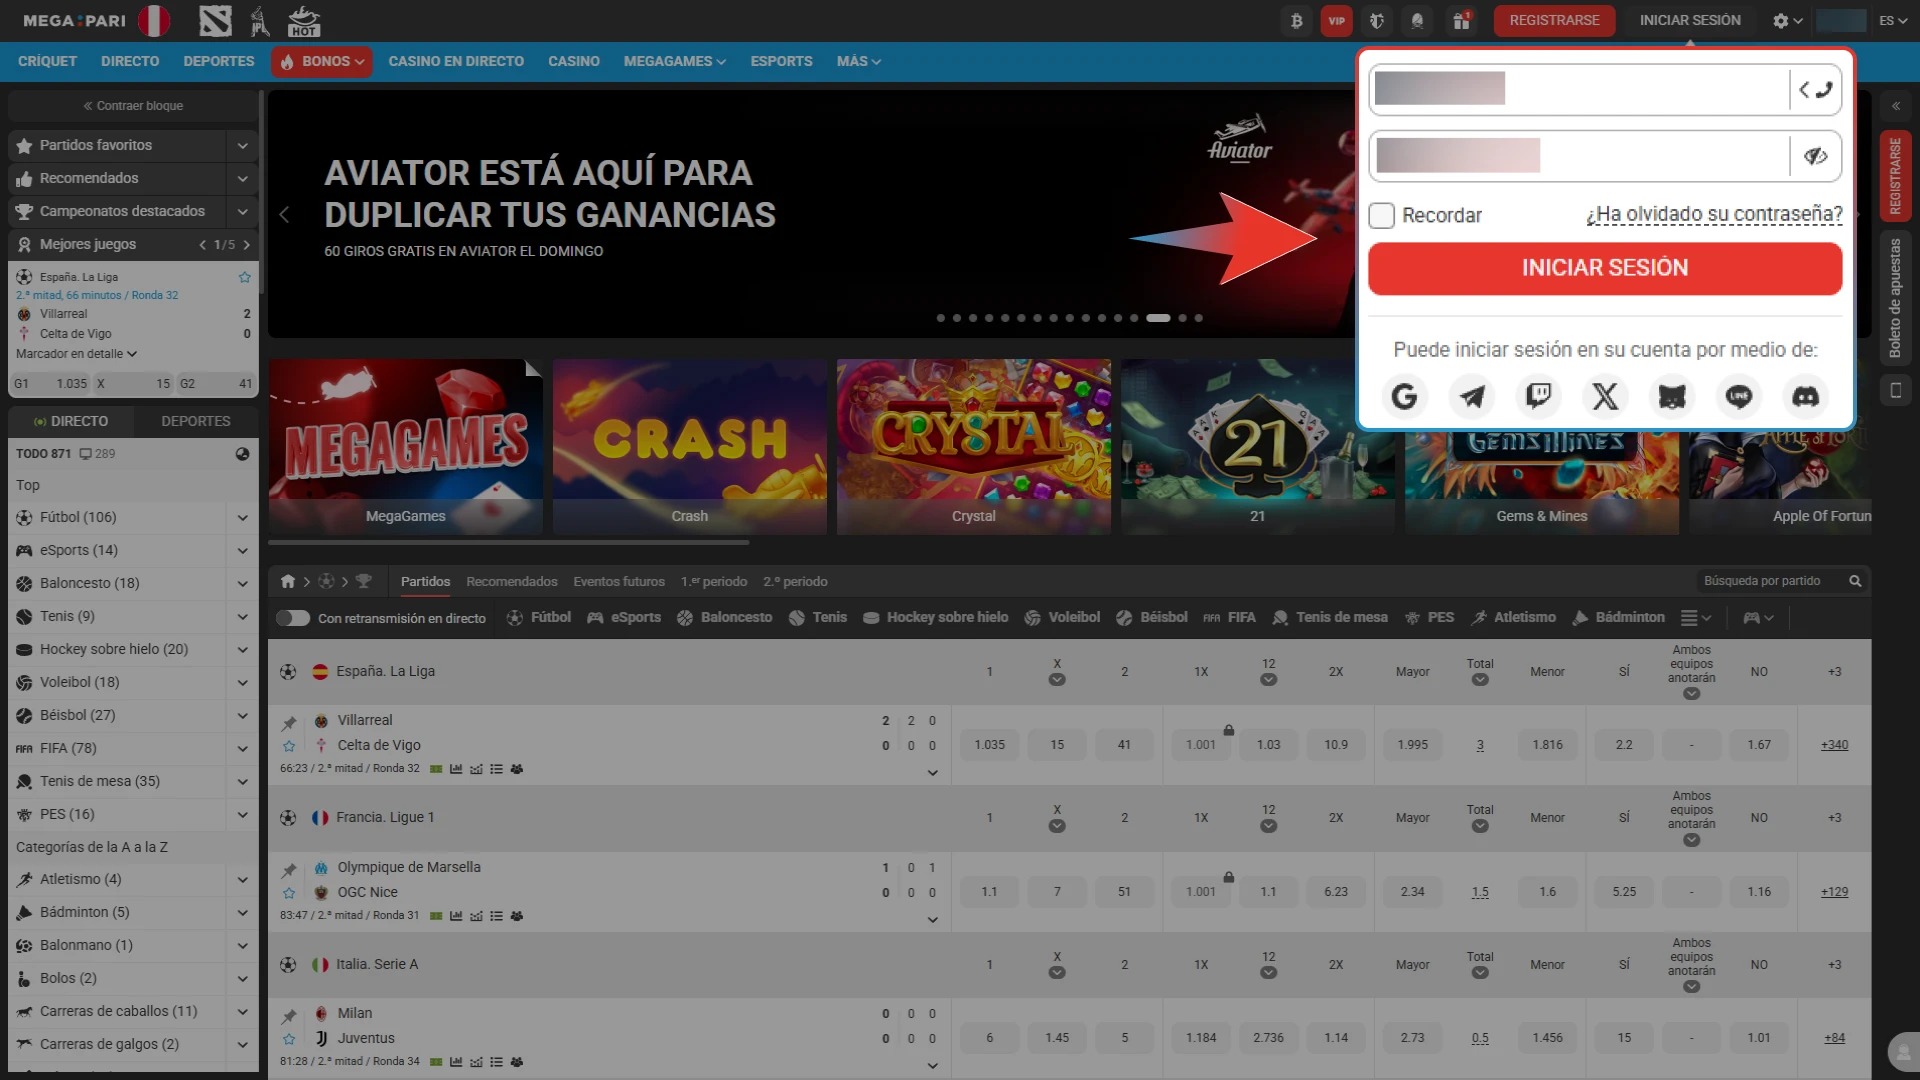Screen dimensions: 1920x1080
Task: Select the 1.er periodo tab
Action: 714,582
